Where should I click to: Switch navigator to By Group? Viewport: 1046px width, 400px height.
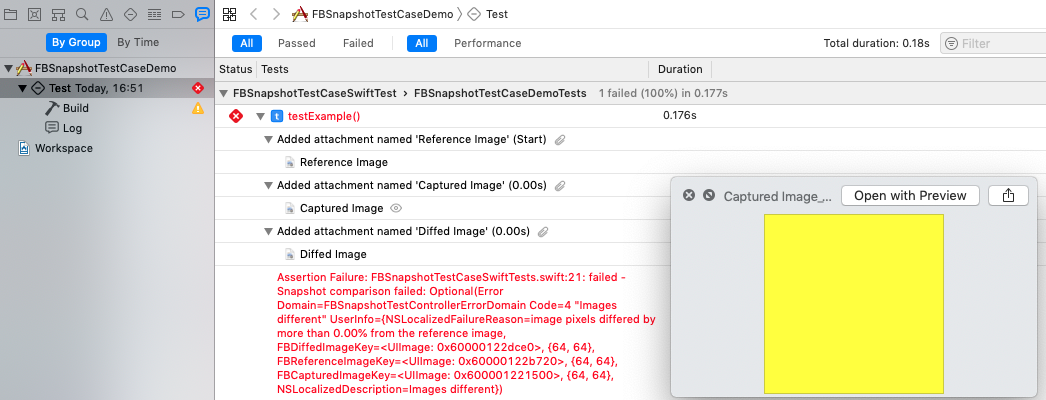pos(76,42)
